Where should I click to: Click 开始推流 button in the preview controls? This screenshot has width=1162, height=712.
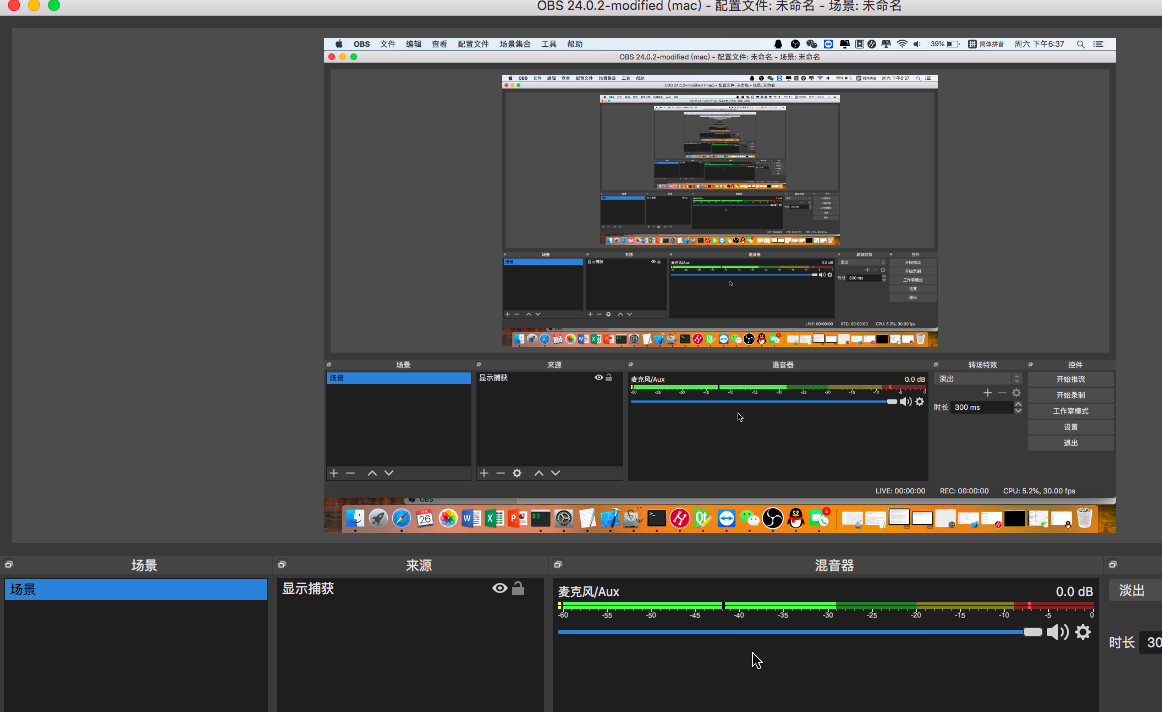1070,379
